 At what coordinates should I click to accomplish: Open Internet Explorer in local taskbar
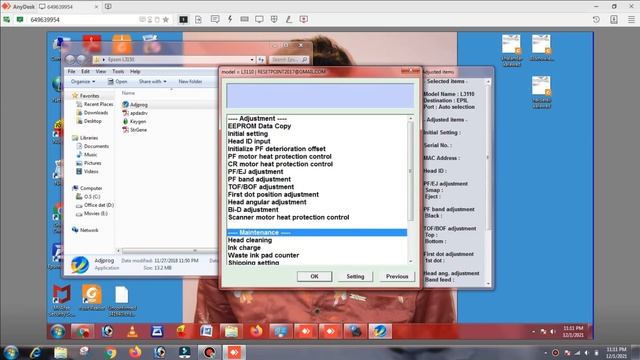(x=36, y=352)
